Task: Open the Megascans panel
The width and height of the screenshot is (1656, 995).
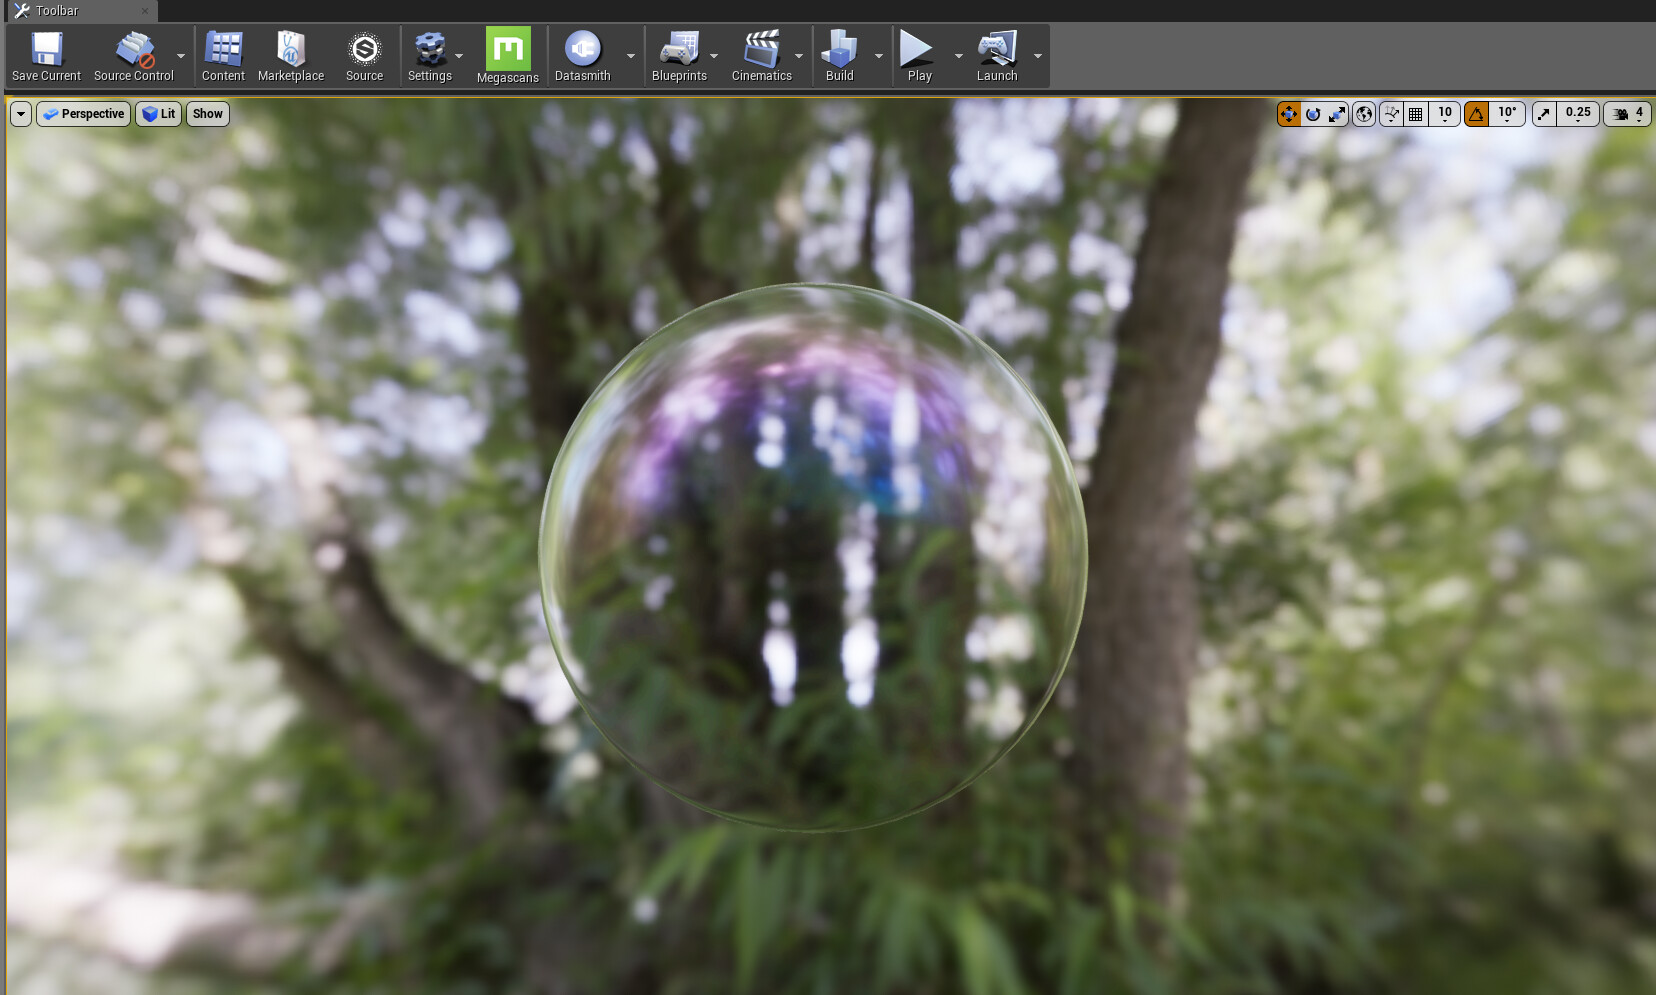Action: coord(508,55)
